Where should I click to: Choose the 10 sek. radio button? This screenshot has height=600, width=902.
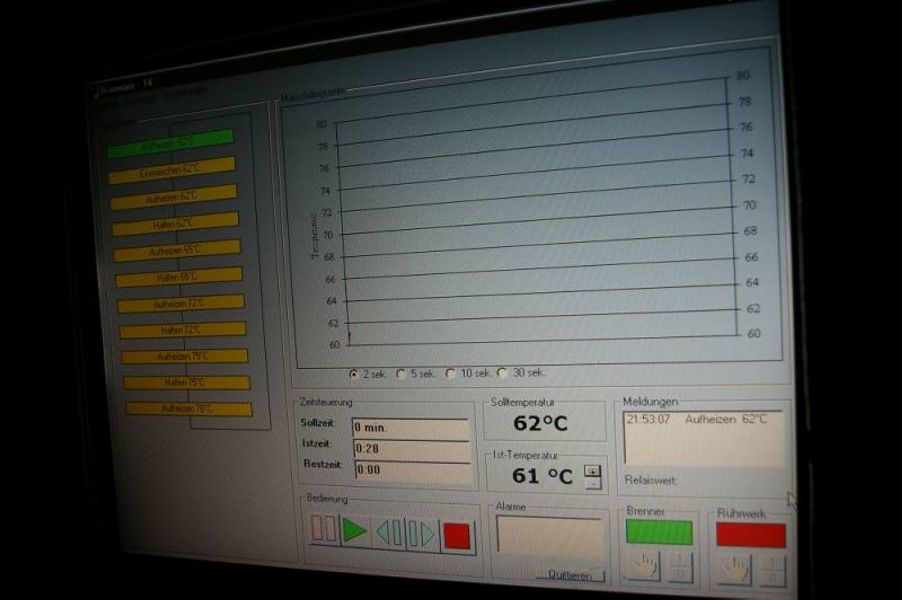(450, 374)
